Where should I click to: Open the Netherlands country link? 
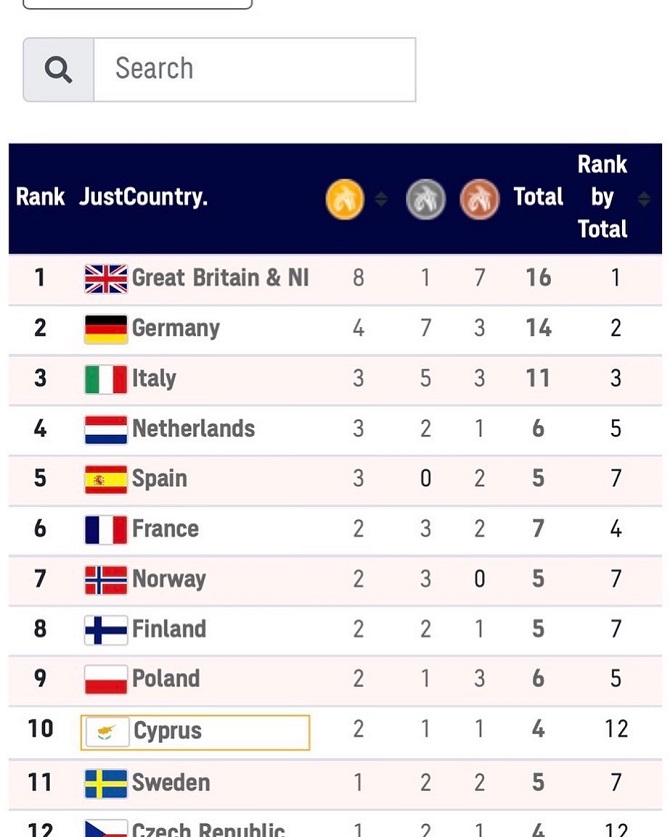pyautogui.click(x=193, y=429)
